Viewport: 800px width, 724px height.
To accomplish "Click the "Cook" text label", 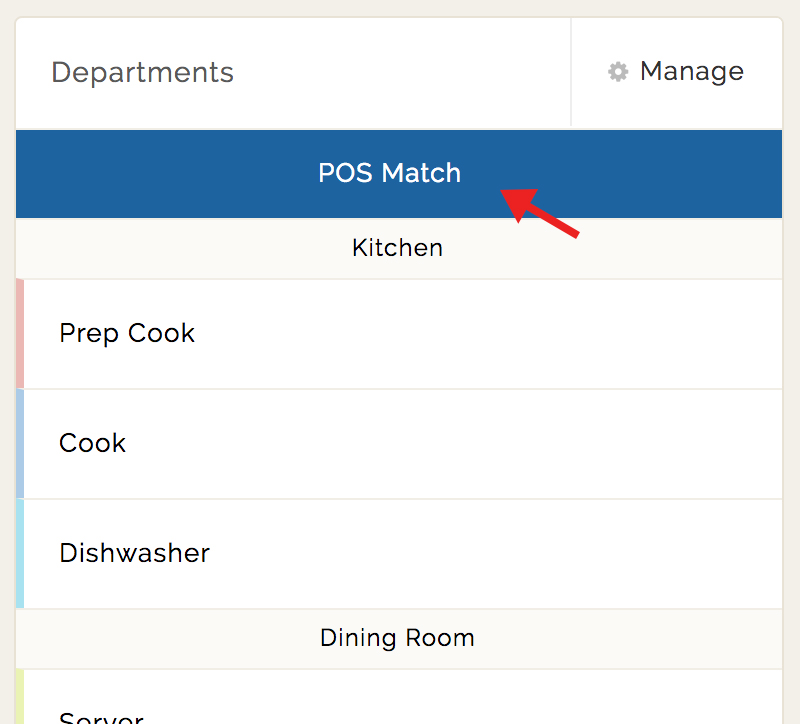I will [x=92, y=443].
